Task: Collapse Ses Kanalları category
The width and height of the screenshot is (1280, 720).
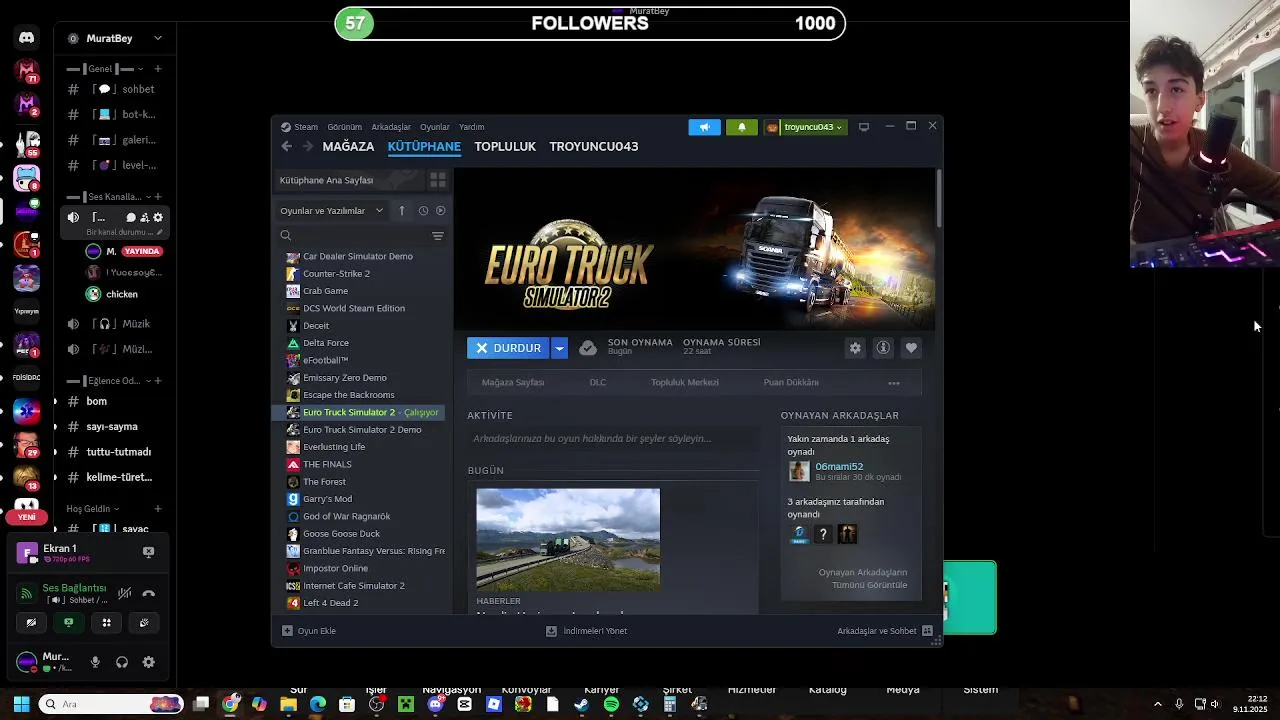Action: click(x=110, y=197)
